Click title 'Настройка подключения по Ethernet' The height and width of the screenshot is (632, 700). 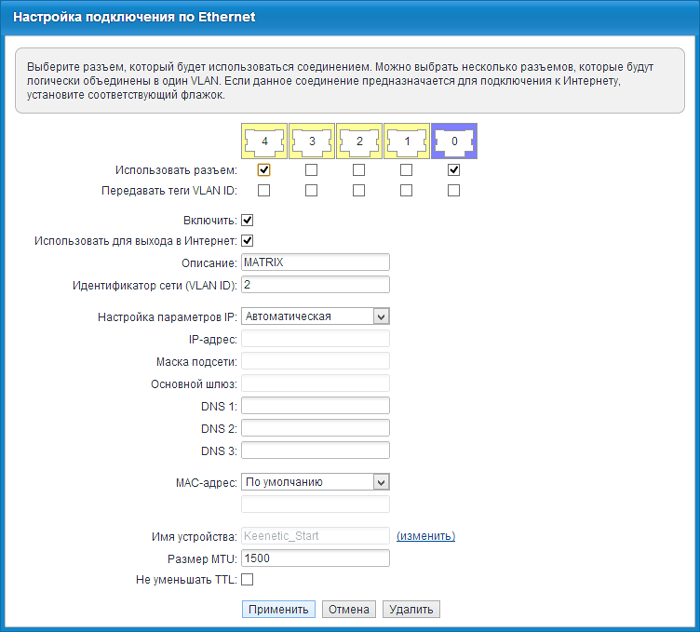pyautogui.click(x=134, y=17)
